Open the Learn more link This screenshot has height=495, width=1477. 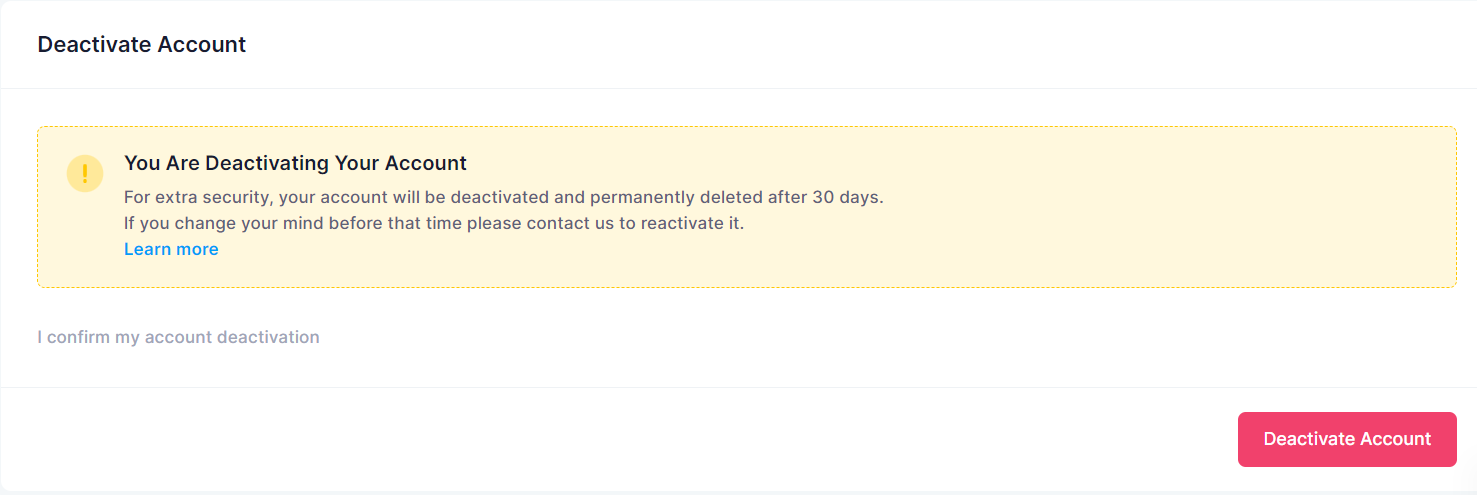pos(171,249)
